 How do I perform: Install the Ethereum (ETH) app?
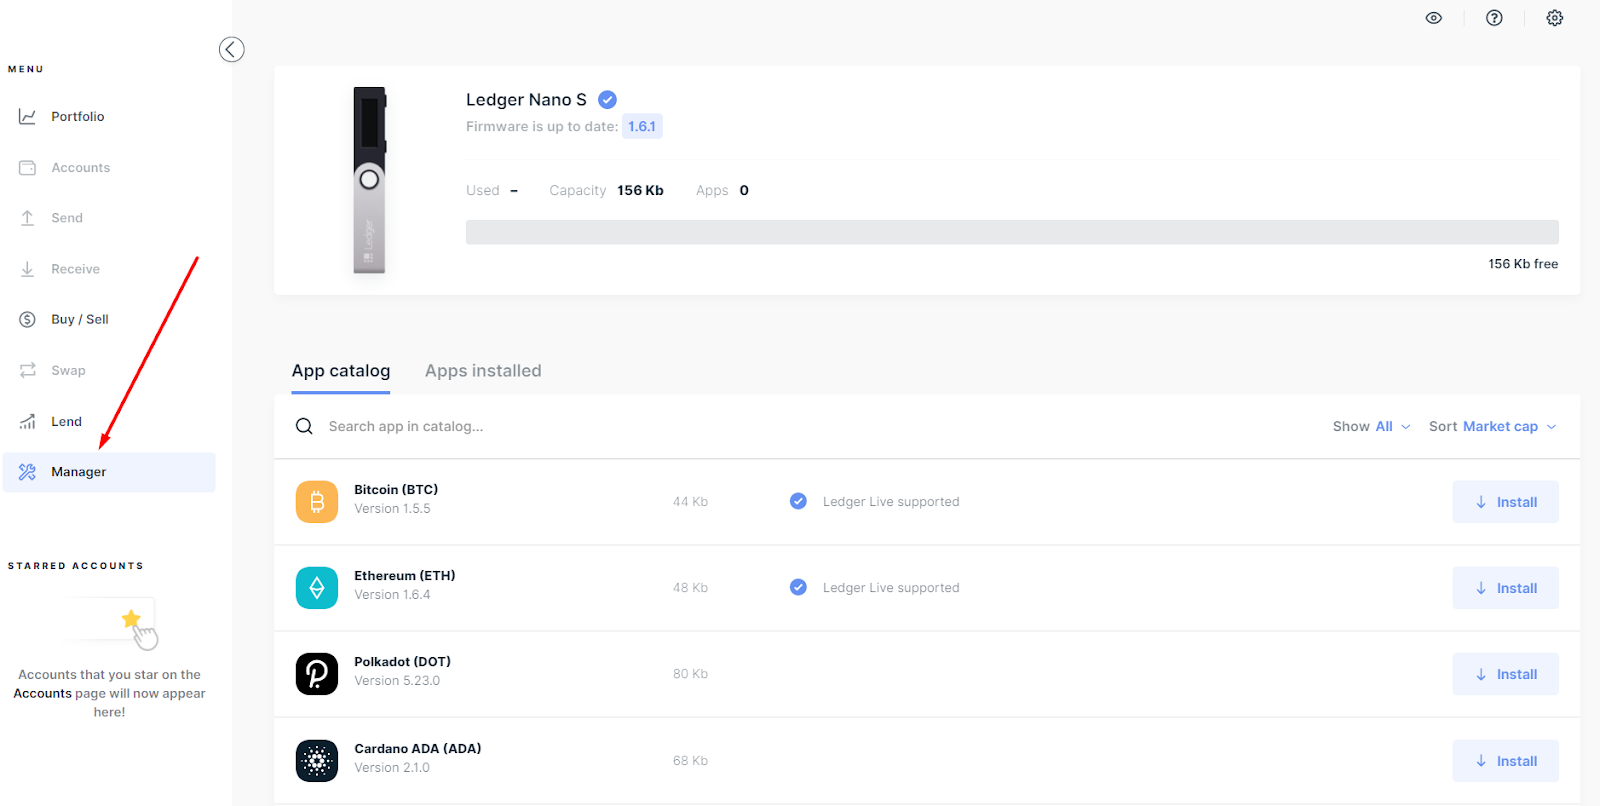click(x=1505, y=588)
